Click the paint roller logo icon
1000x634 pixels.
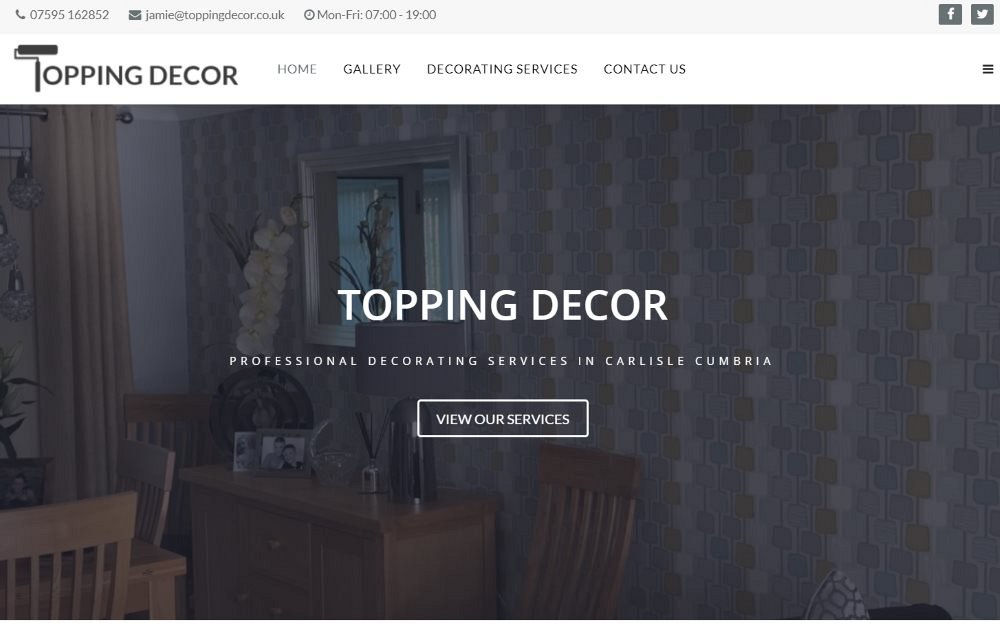point(36,68)
